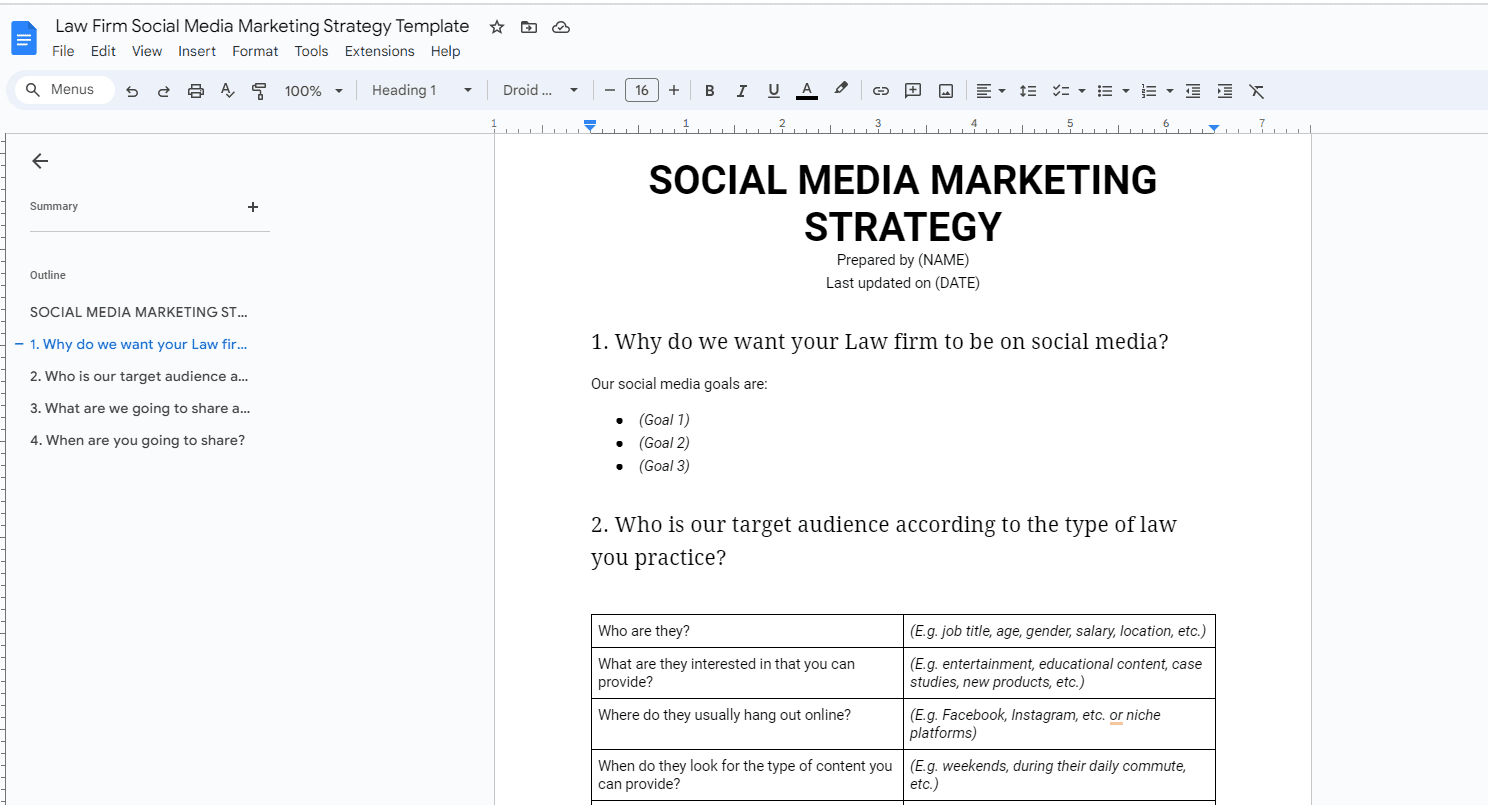The width and height of the screenshot is (1488, 805).
Task: Click the insert image icon
Action: [946, 91]
